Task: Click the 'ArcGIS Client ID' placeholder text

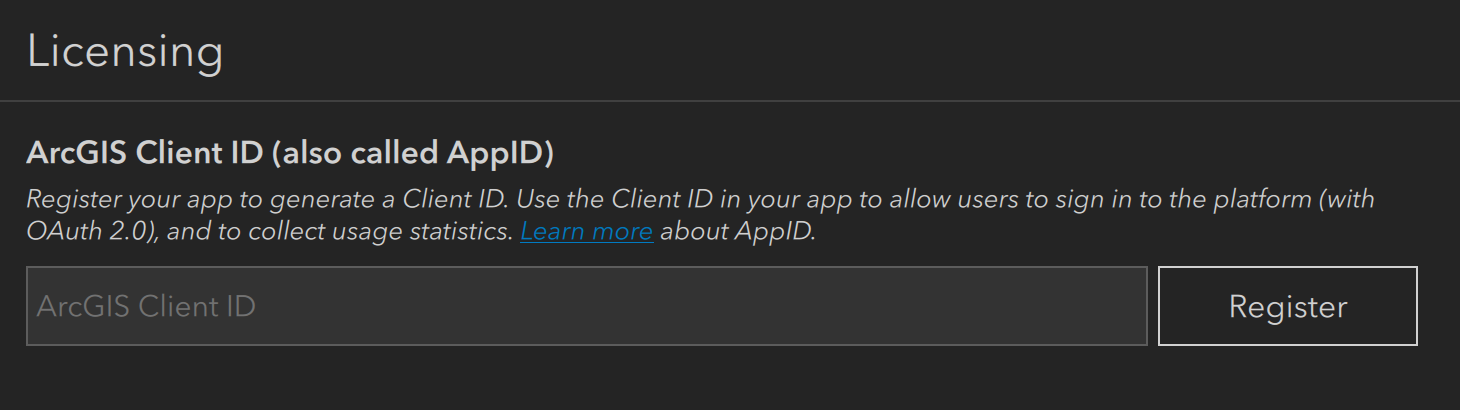Action: (146, 306)
